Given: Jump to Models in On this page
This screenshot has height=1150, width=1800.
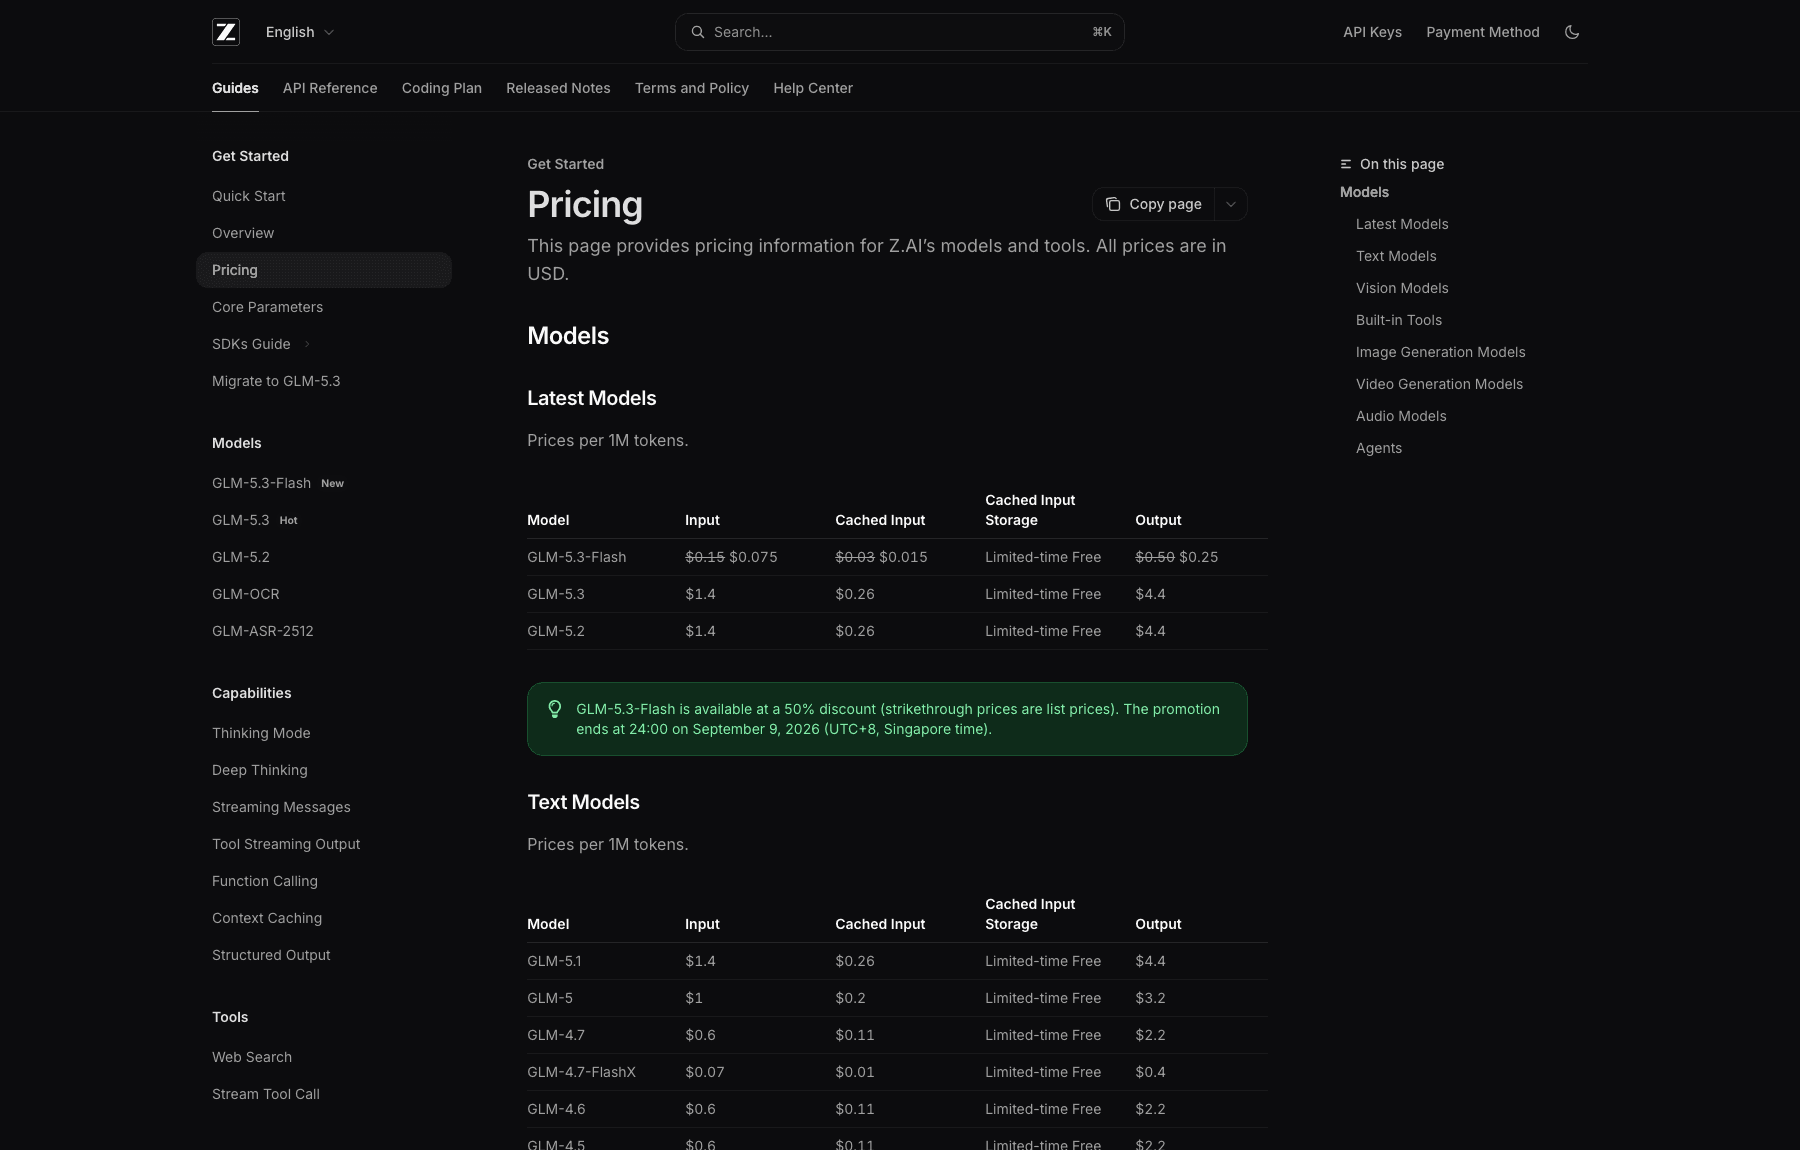Looking at the screenshot, I should [x=1364, y=192].
